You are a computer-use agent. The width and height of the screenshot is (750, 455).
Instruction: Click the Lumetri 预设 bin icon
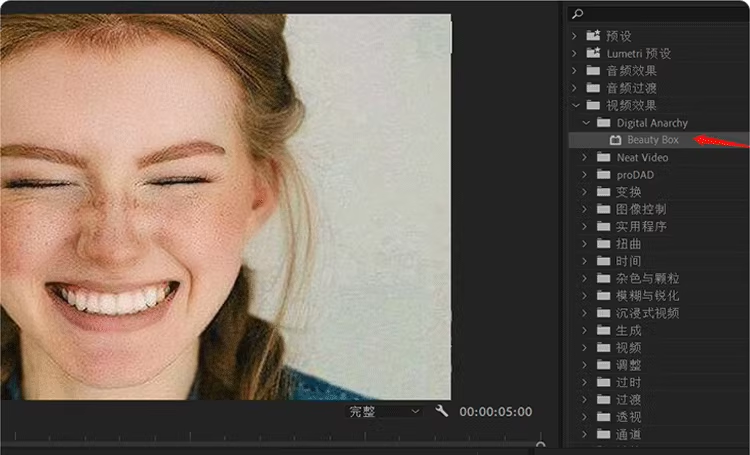pyautogui.click(x=594, y=53)
